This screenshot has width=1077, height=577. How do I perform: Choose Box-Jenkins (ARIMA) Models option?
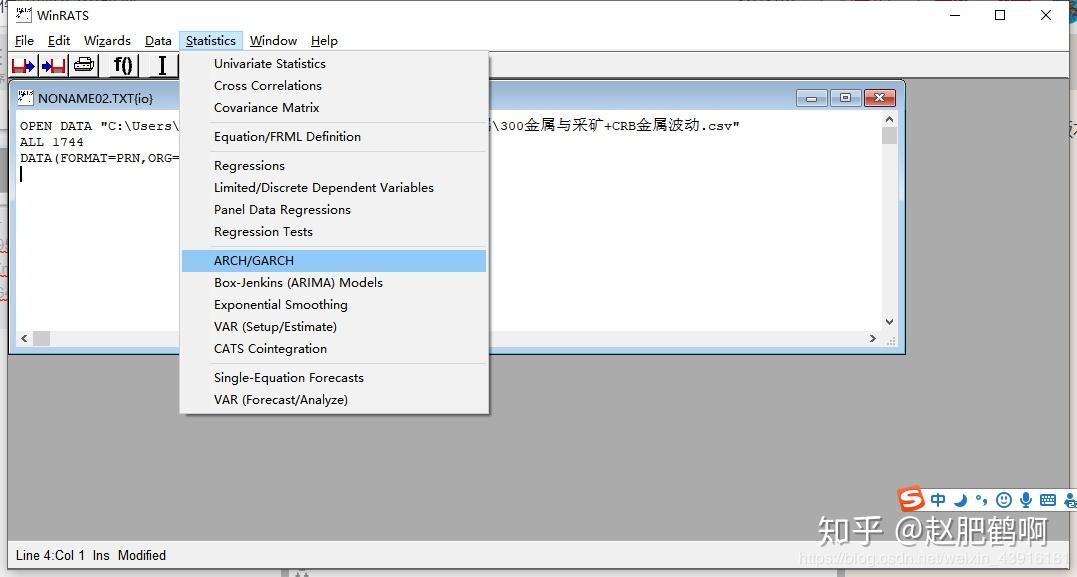[x=297, y=282]
